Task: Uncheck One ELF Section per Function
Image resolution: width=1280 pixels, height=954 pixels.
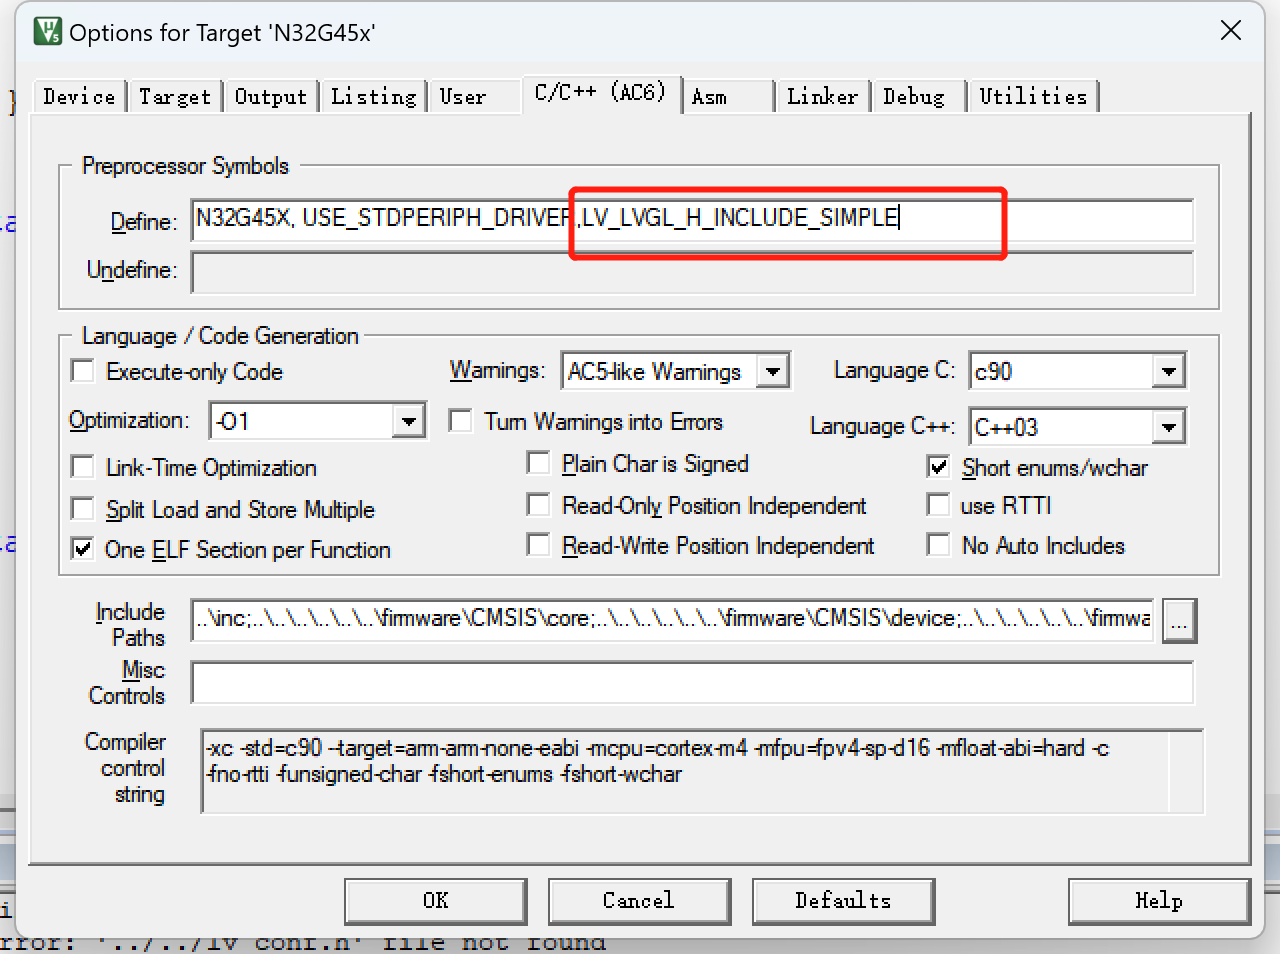Action: pos(83,550)
